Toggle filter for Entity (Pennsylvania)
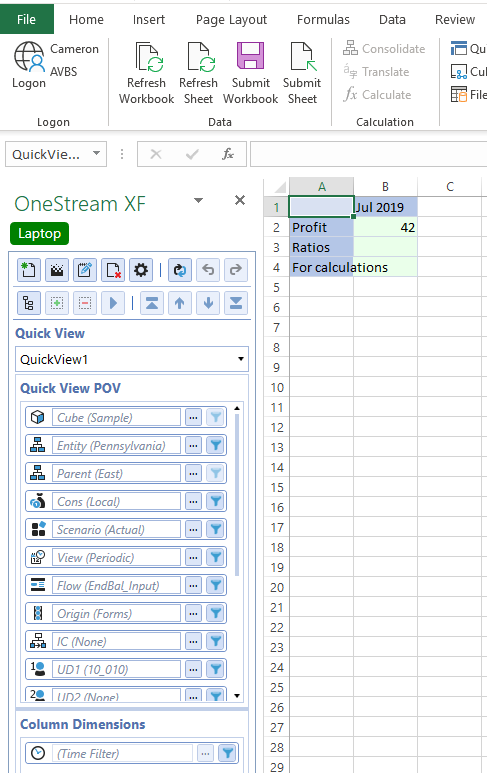 (x=216, y=446)
